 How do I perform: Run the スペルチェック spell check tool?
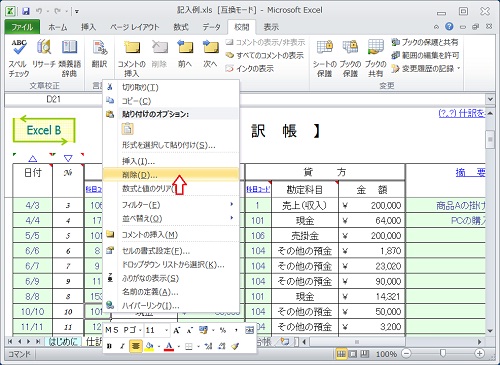click(x=19, y=58)
